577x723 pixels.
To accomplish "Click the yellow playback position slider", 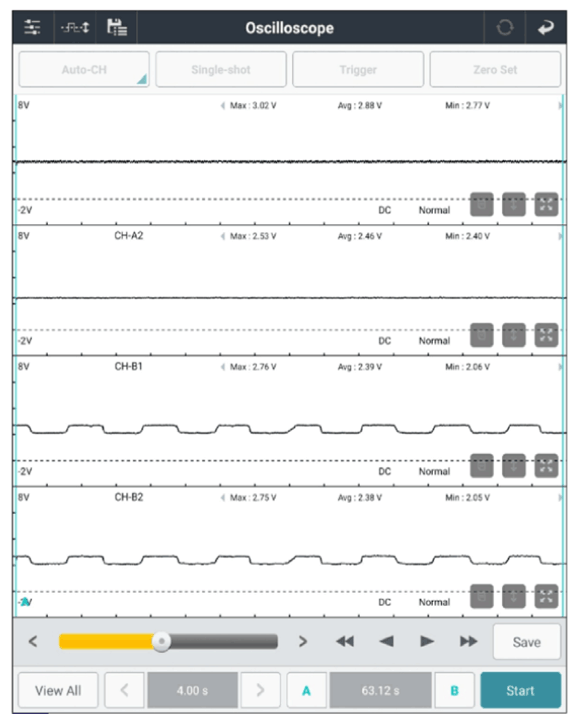I will (x=168, y=641).
